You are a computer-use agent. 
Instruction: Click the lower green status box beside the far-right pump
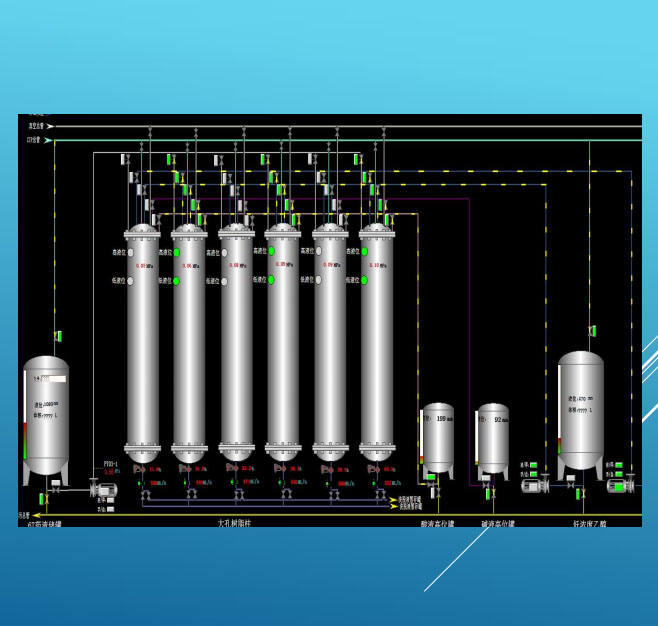[x=619, y=474]
